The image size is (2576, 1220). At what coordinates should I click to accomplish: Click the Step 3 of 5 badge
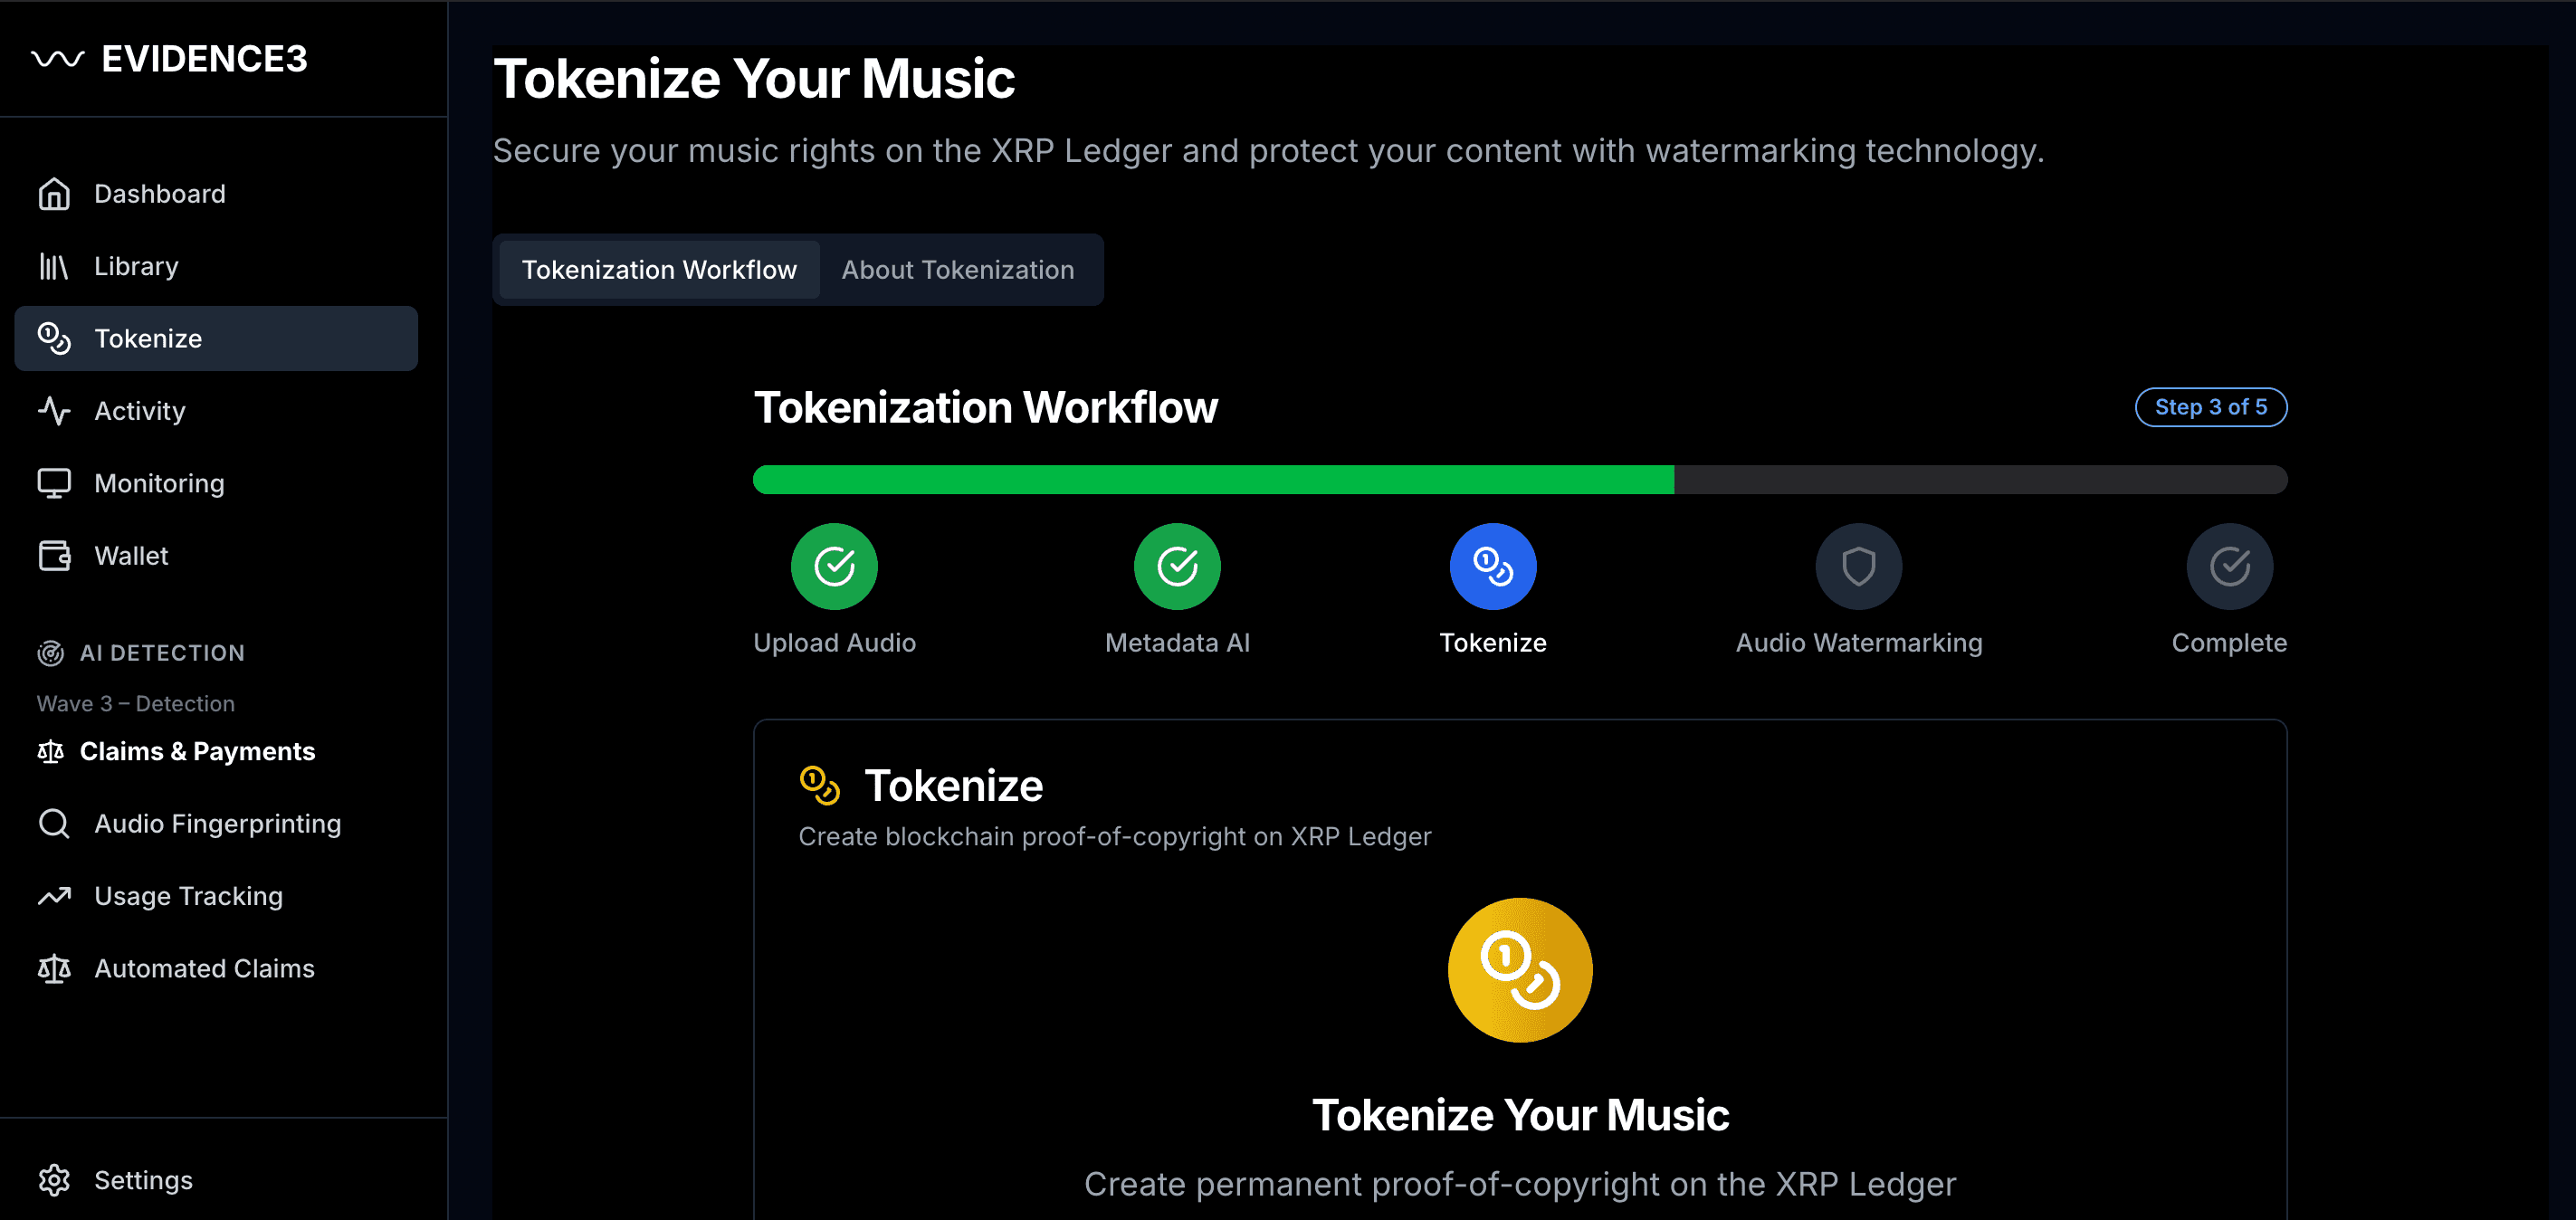[2210, 407]
